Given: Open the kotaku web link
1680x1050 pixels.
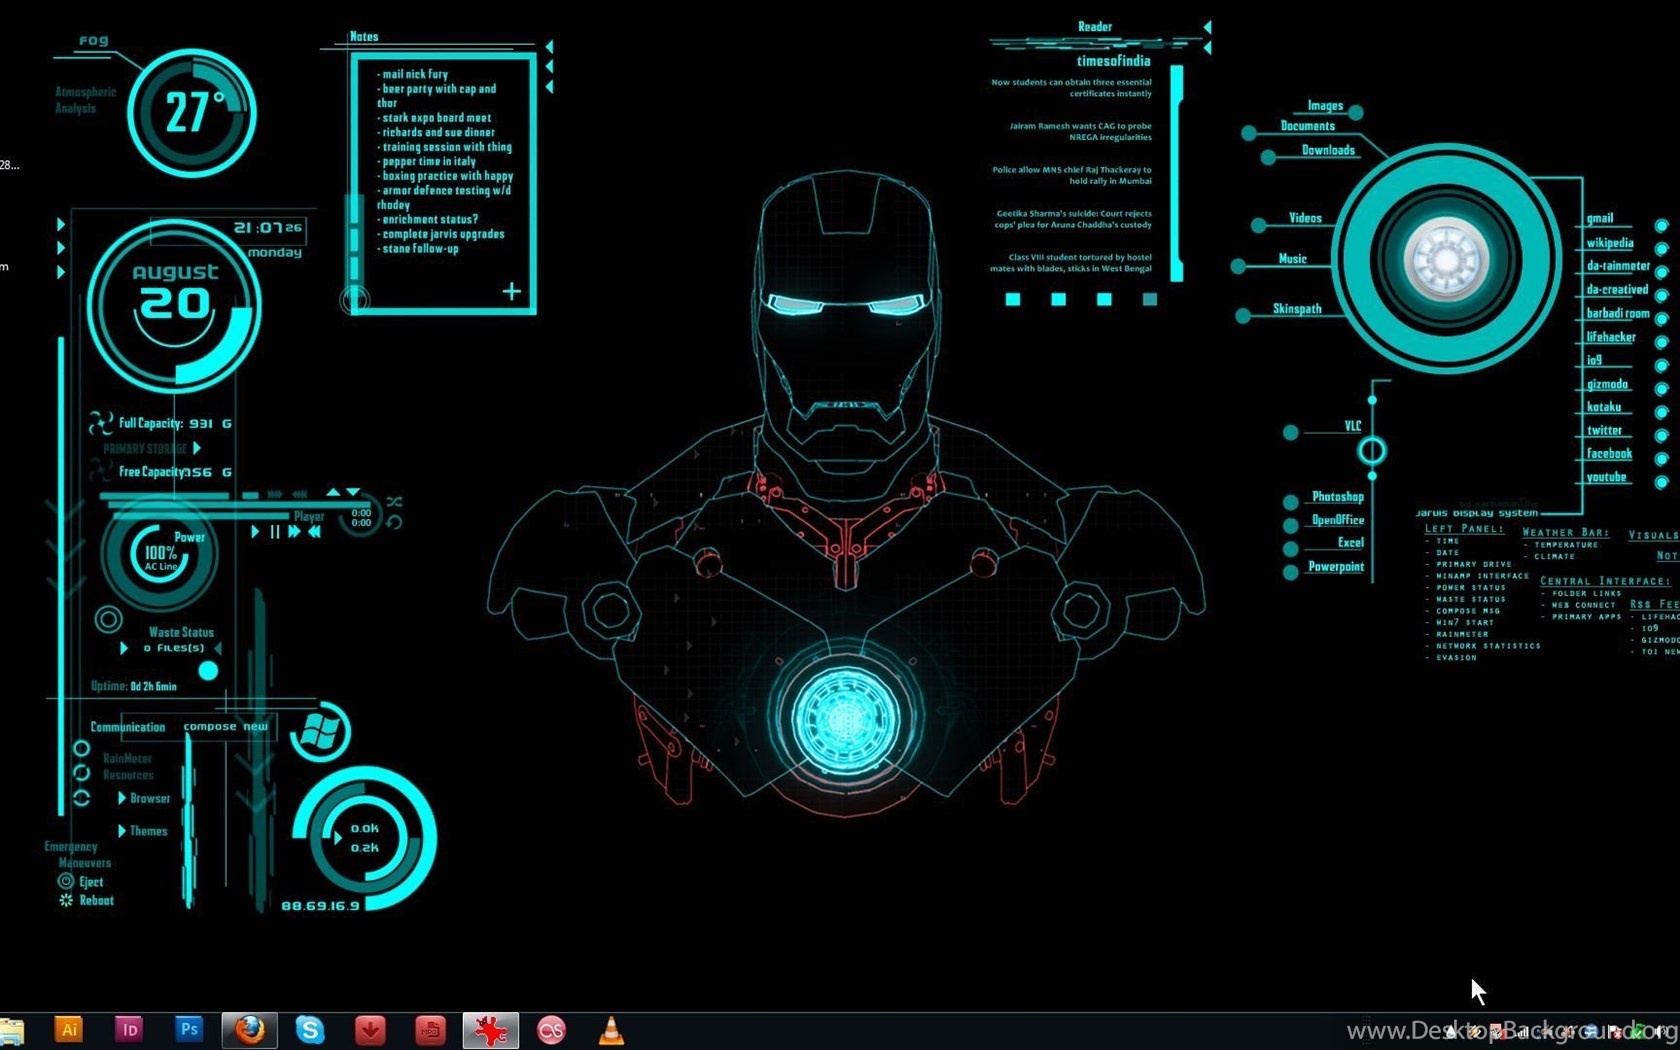Looking at the screenshot, I should tap(1603, 407).
